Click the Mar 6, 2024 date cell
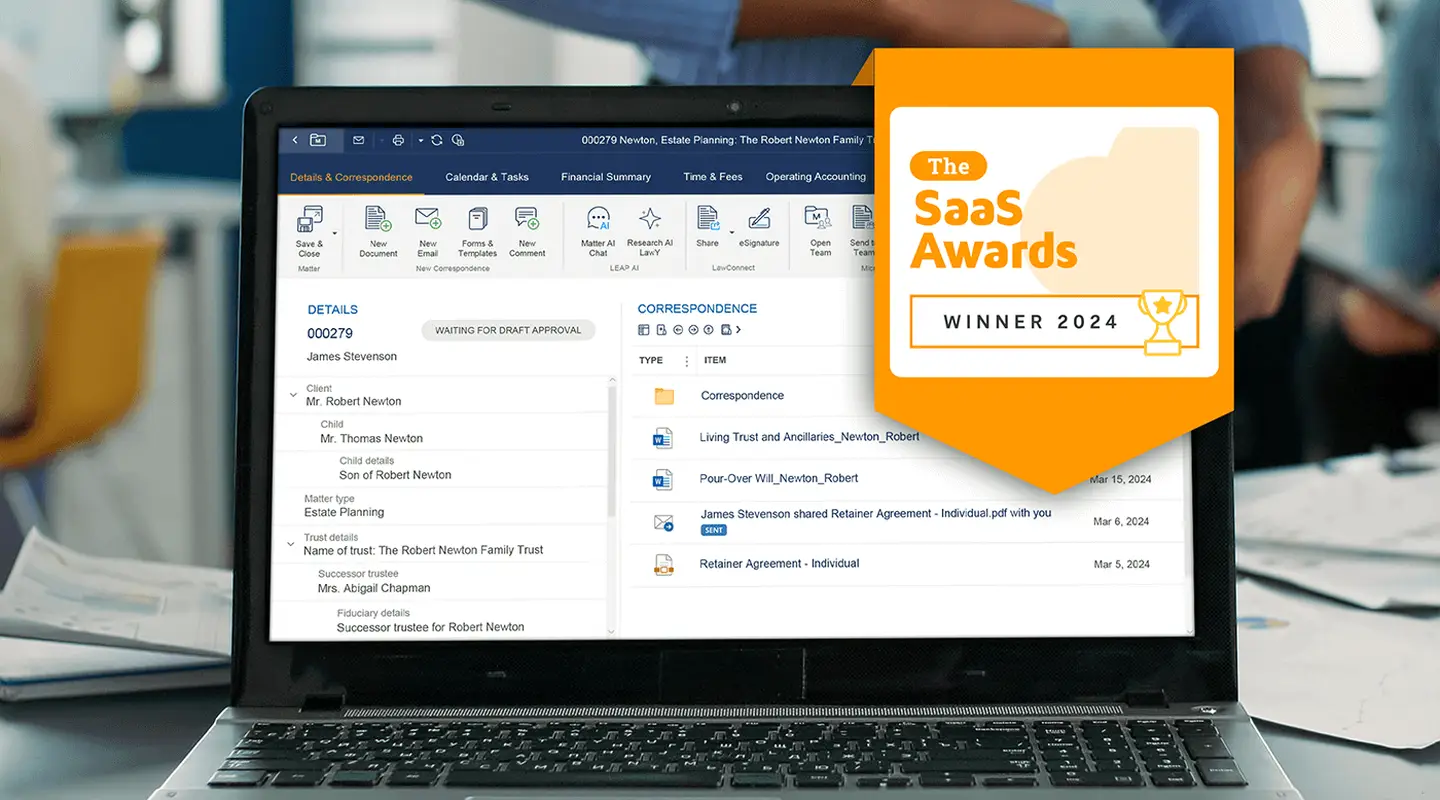Viewport: 1440px width, 800px height. click(1121, 521)
